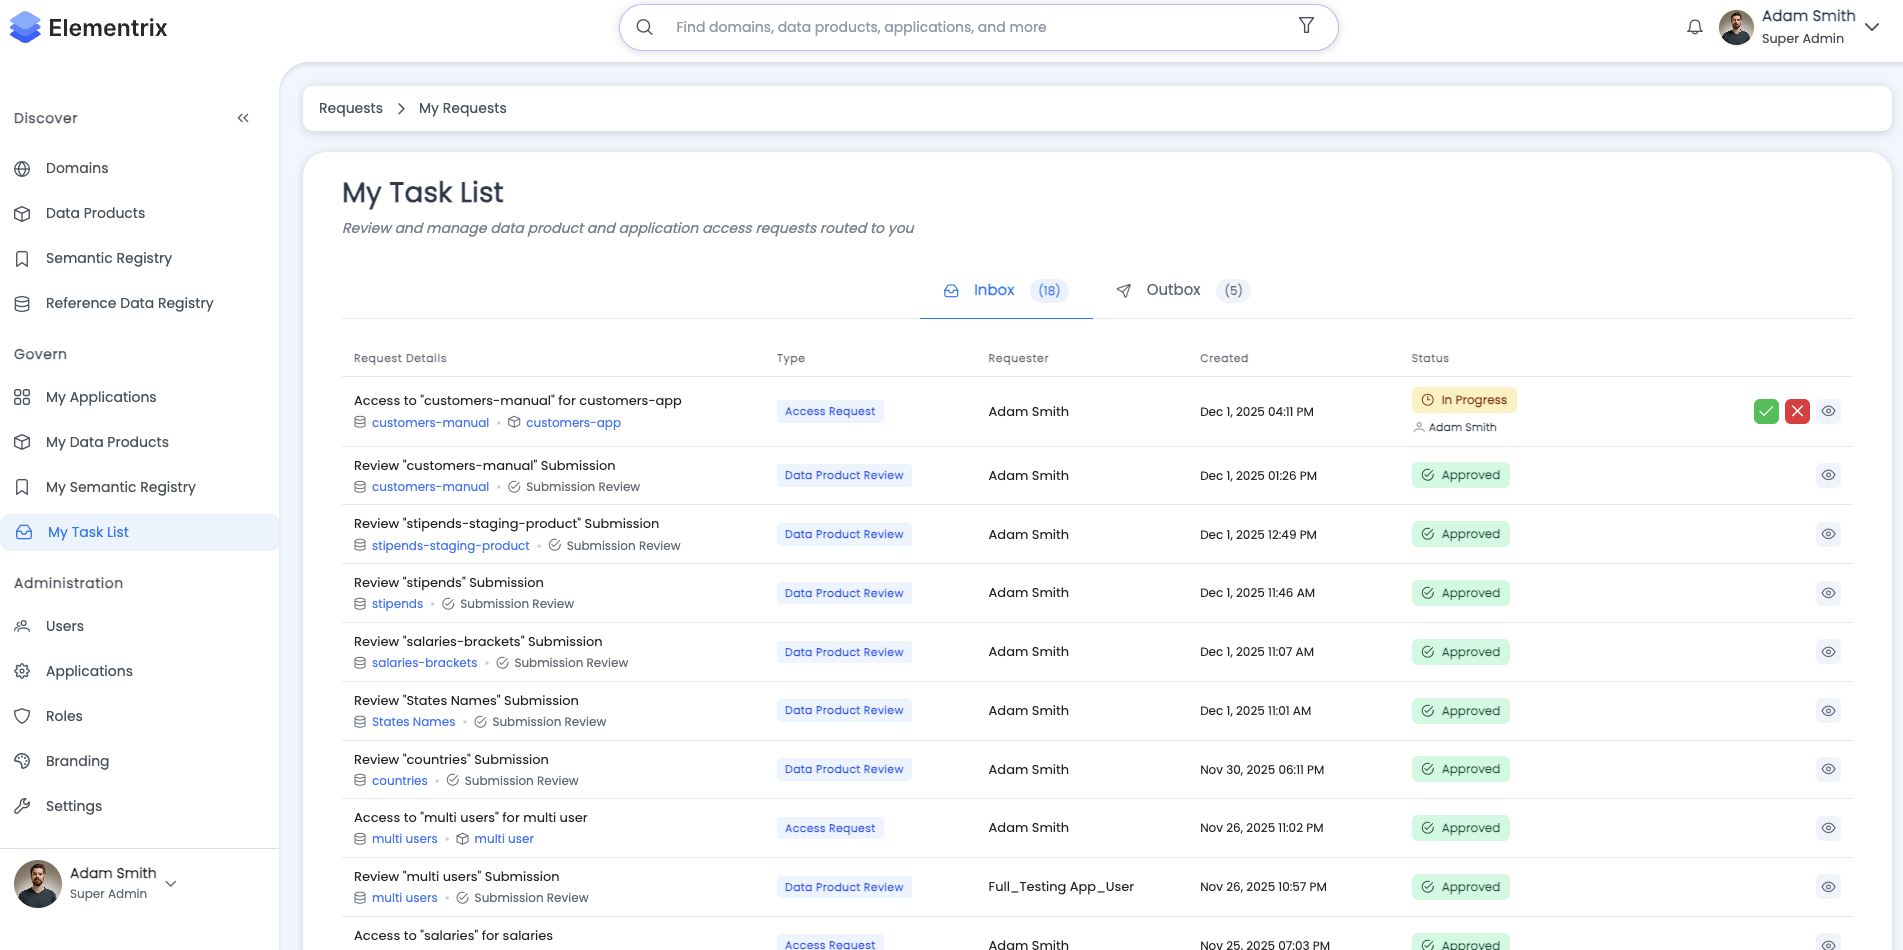Viewport: 1903px width, 950px height.
Task: Open the salaries-brackets data product link
Action: coord(424,663)
